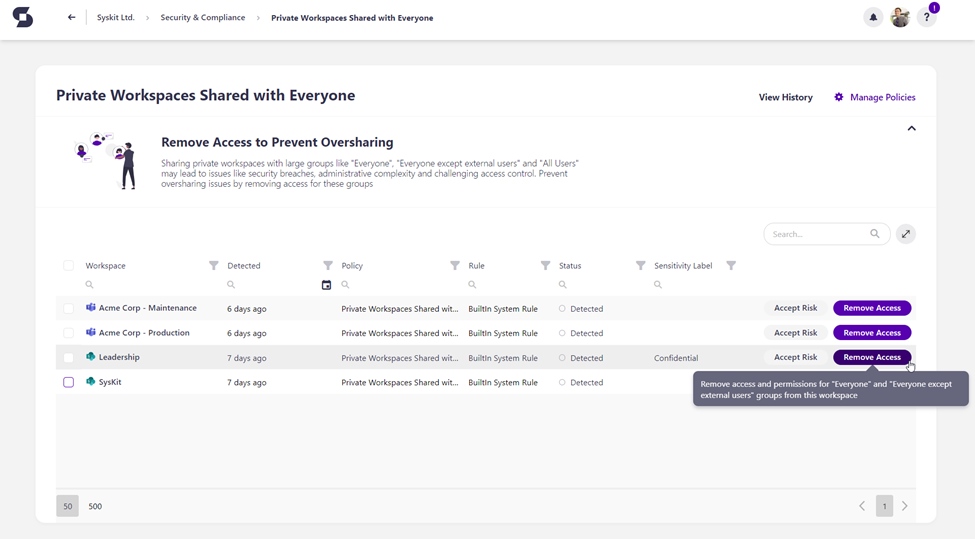Click the Detected column filter text field
The height and width of the screenshot is (539, 975).
tap(272, 285)
